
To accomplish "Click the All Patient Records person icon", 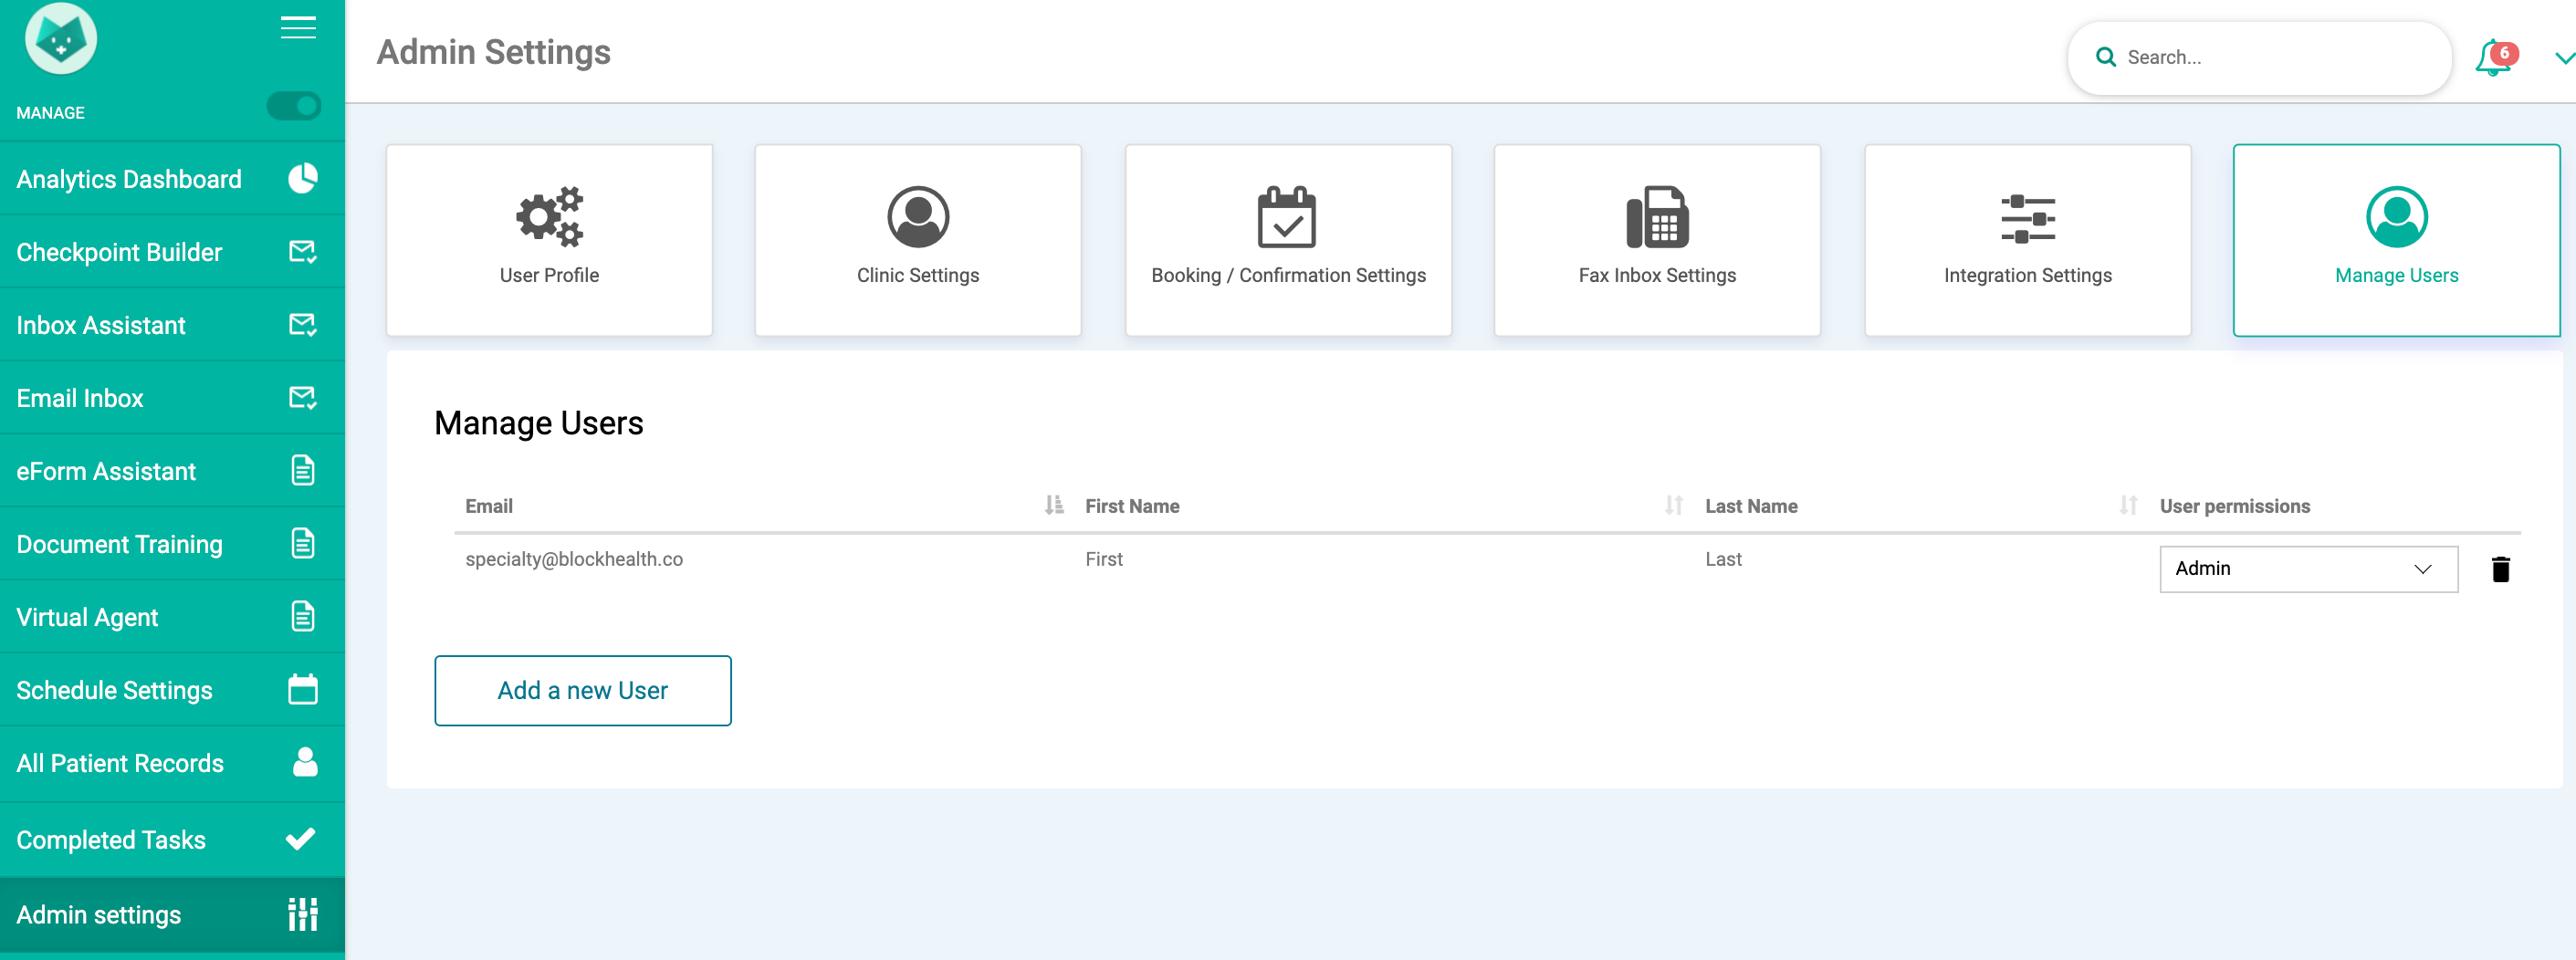I will pyautogui.click(x=305, y=762).
